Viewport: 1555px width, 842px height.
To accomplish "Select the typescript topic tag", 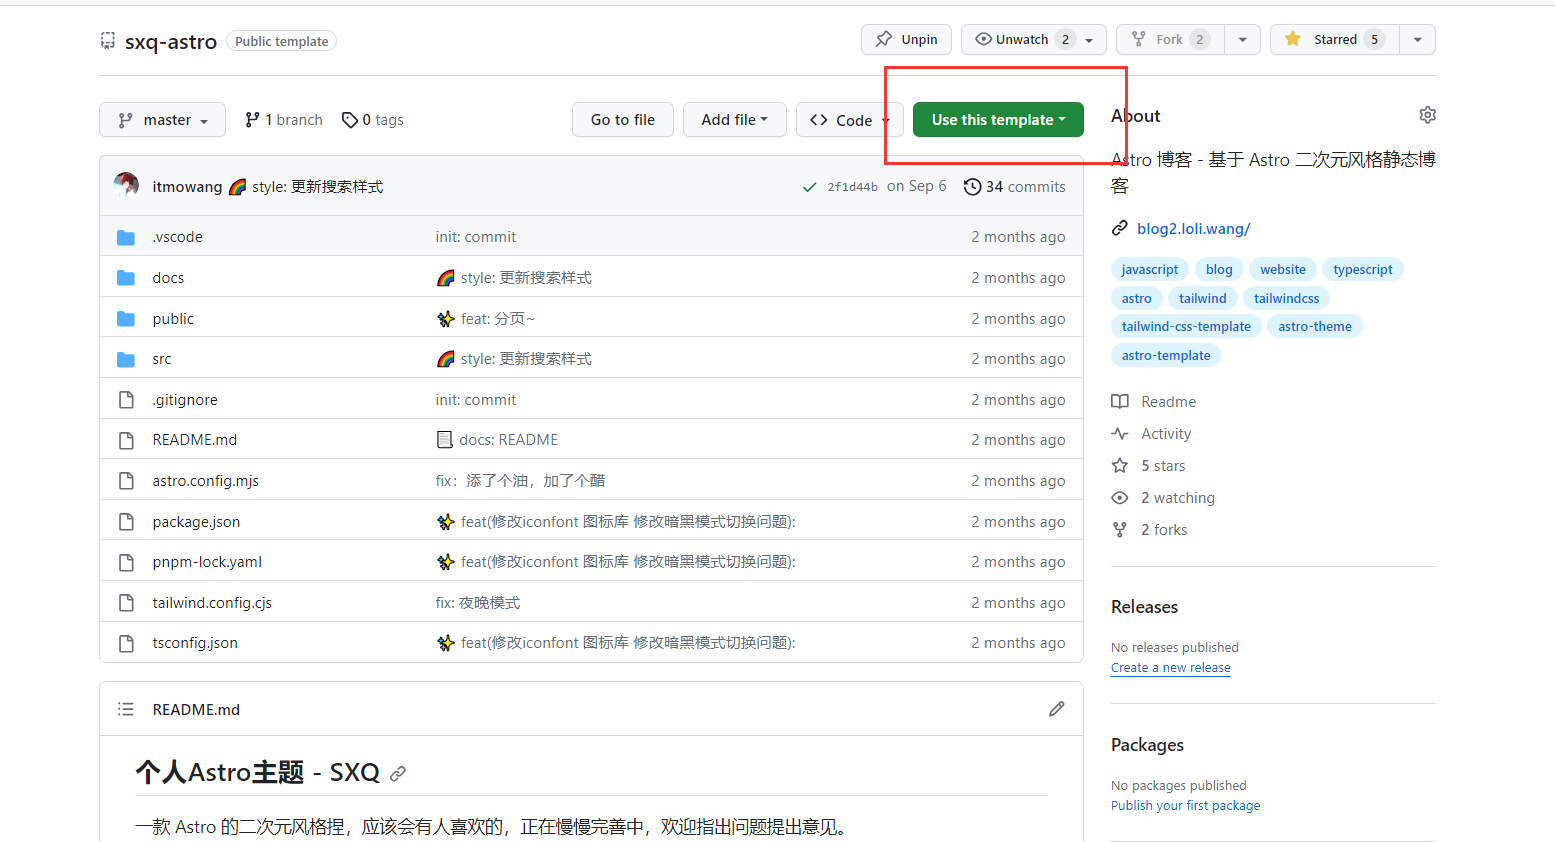I will [1363, 269].
